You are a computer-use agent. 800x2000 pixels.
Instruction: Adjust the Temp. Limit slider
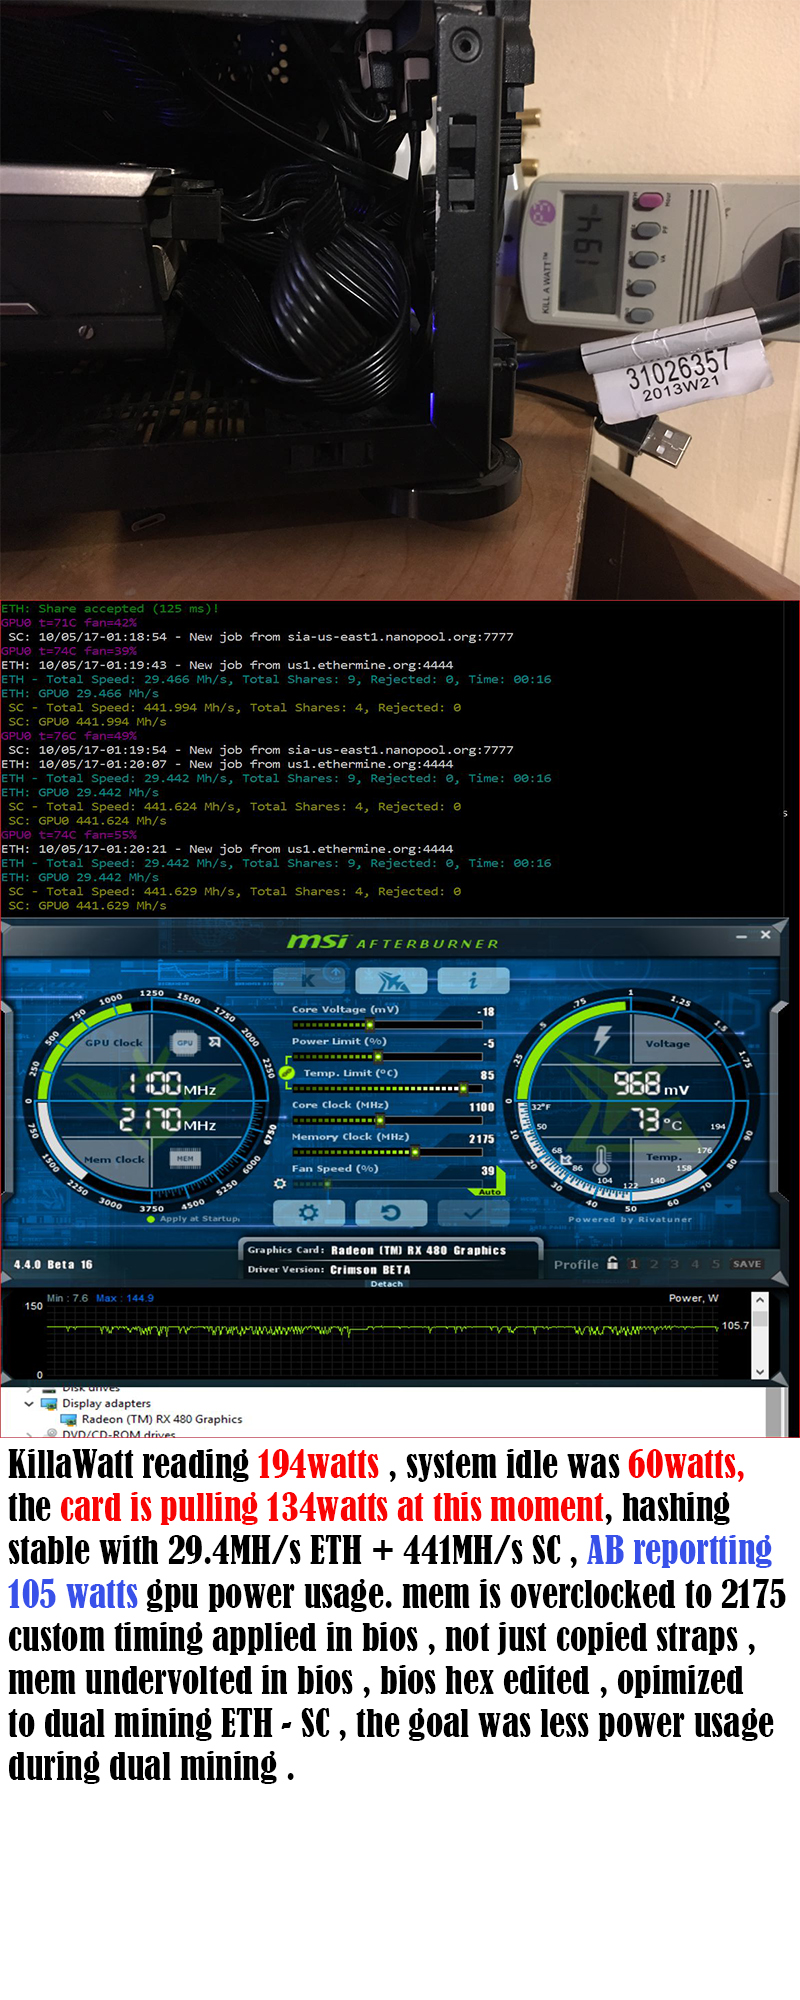pyautogui.click(x=386, y=1088)
